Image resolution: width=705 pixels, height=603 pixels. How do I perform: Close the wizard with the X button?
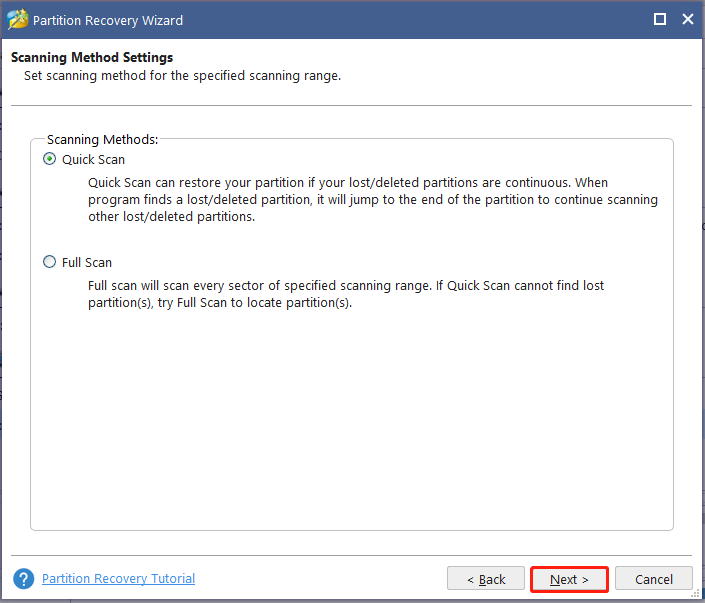(687, 19)
